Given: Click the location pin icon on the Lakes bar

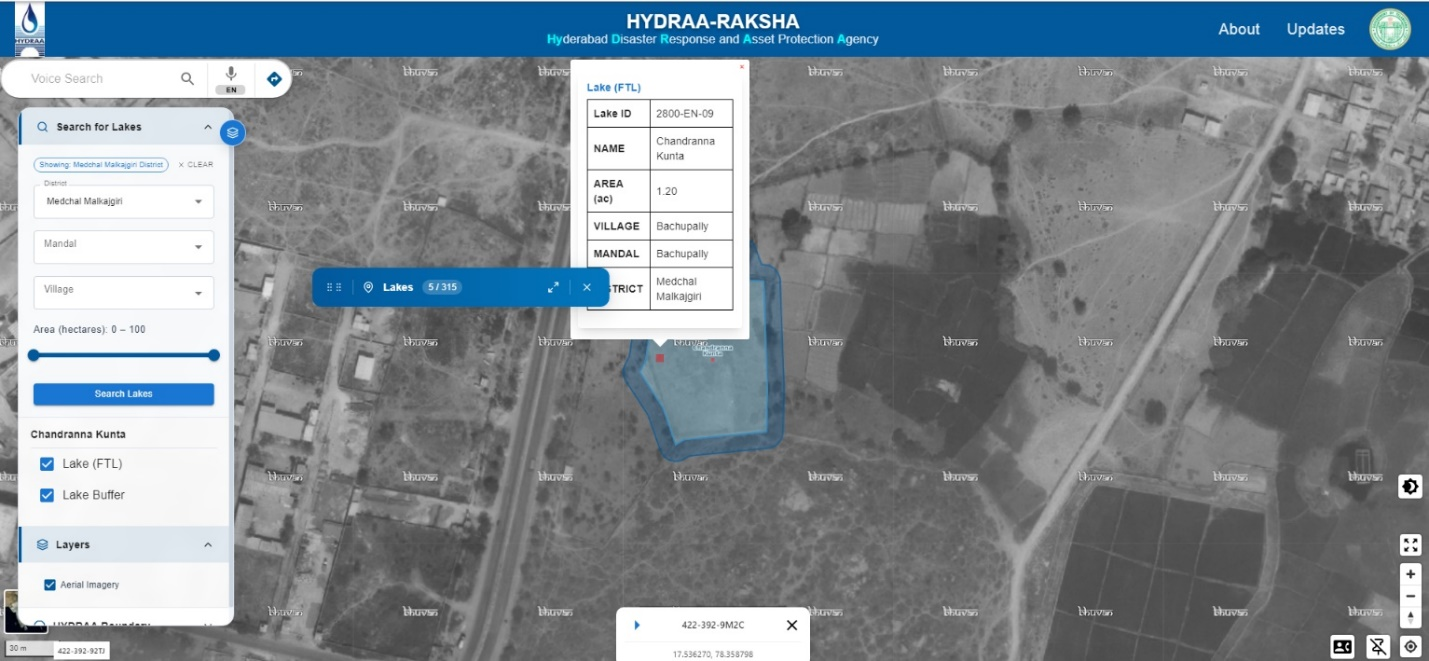Looking at the screenshot, I should pos(368,287).
